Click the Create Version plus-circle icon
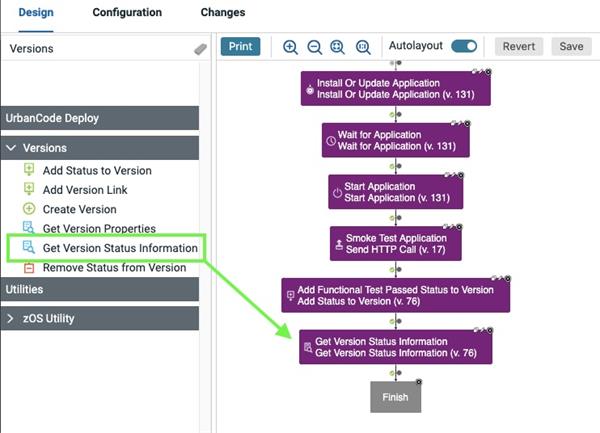 coord(29,209)
